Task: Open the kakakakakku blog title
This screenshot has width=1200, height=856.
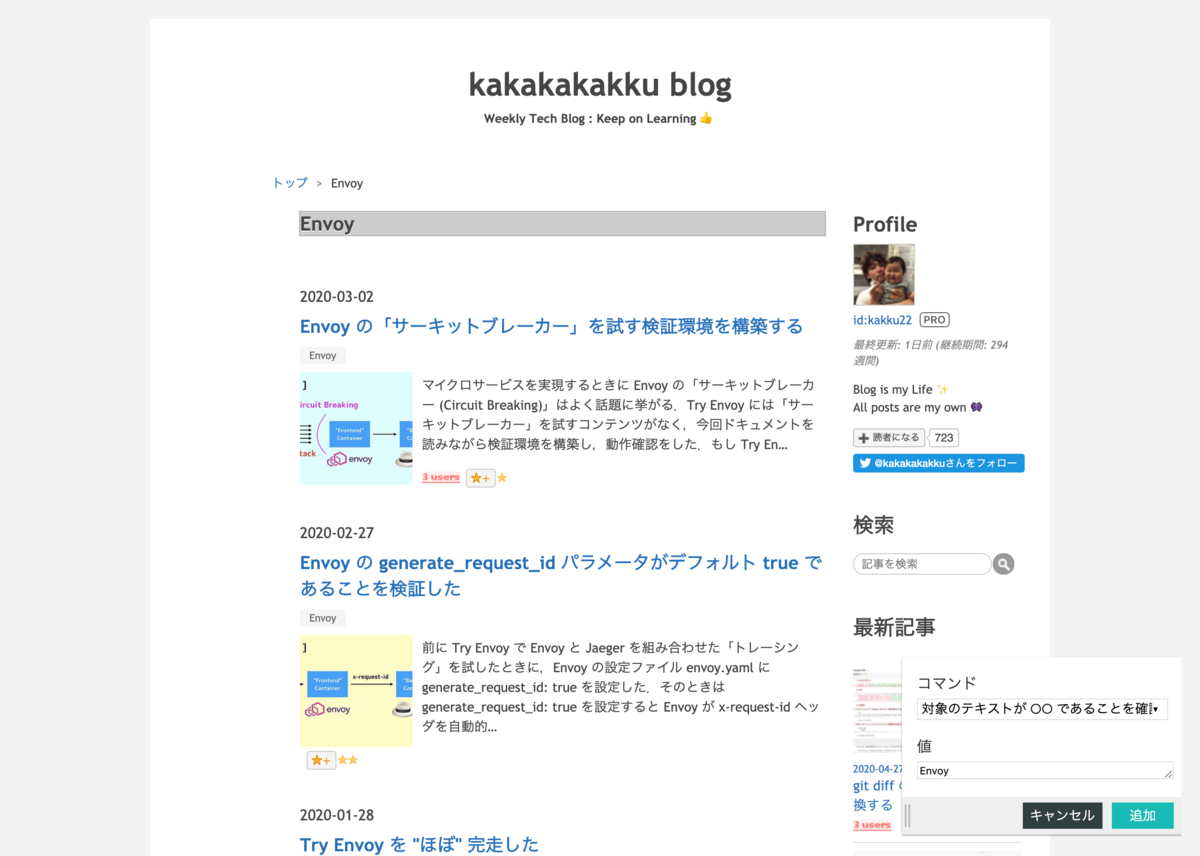Action: point(600,84)
